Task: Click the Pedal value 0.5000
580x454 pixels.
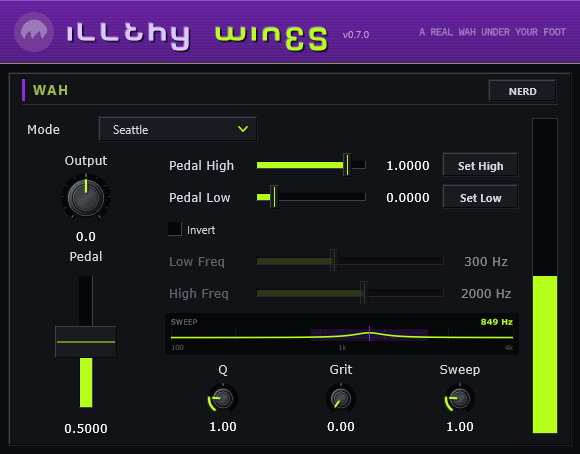Action: click(x=86, y=428)
